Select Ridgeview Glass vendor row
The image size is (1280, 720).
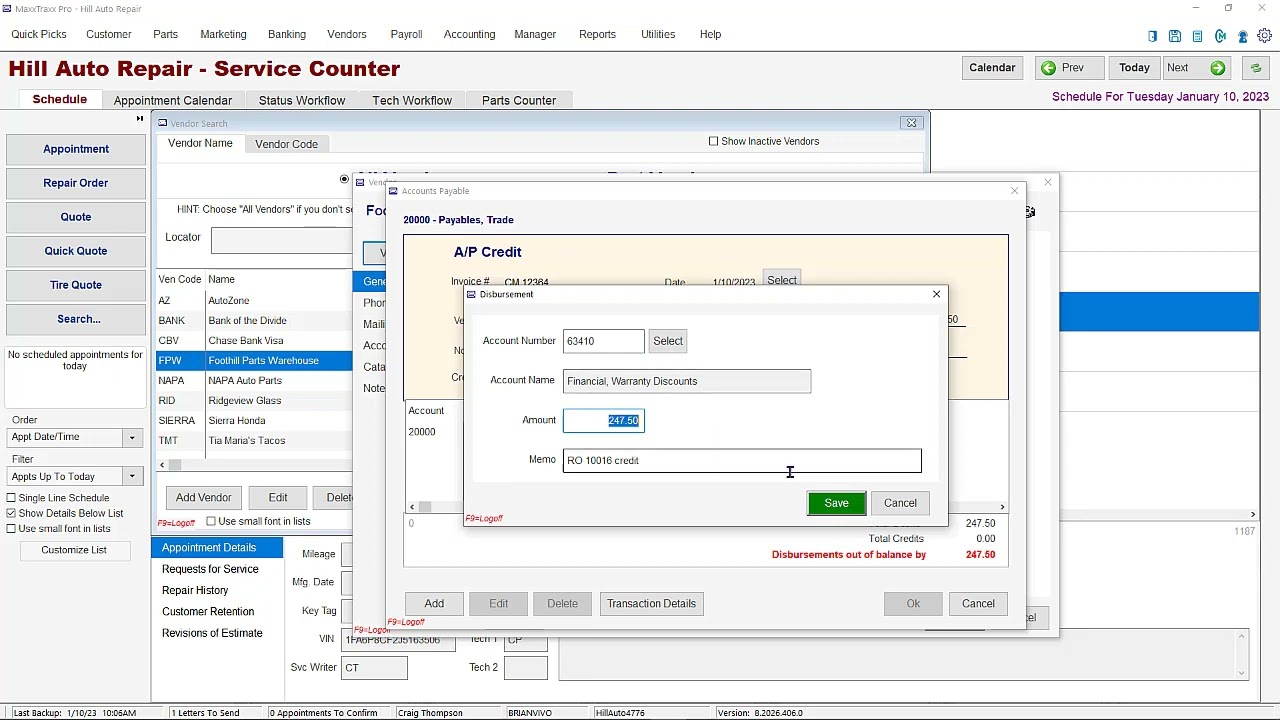tap(255, 401)
